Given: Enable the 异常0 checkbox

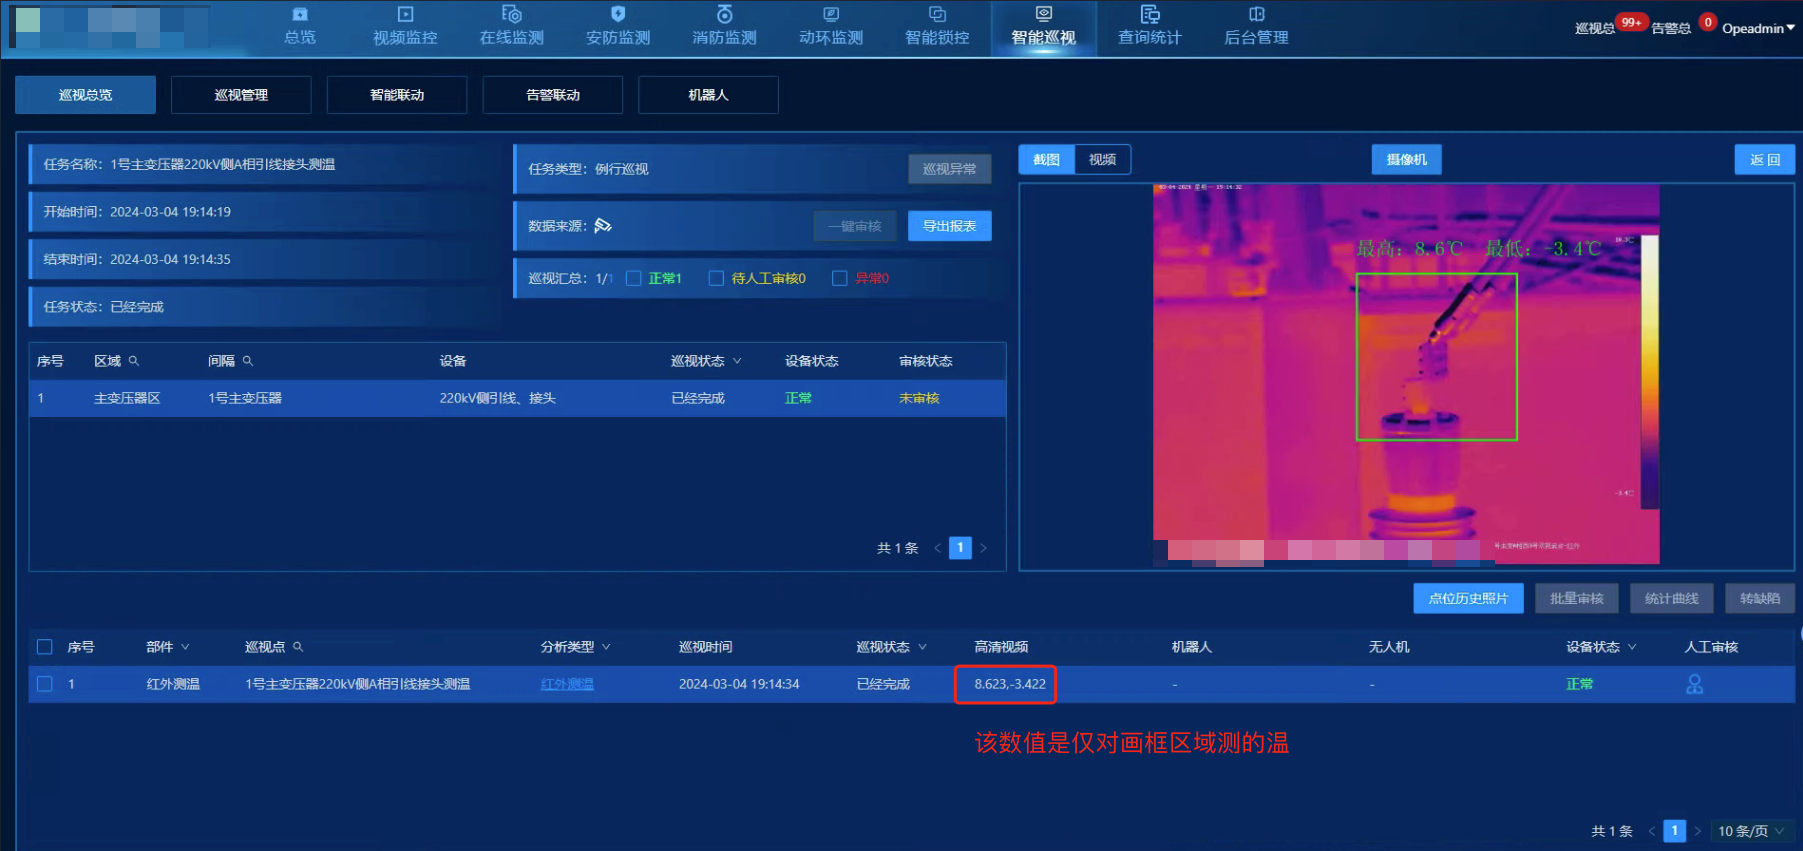Looking at the screenshot, I should tap(840, 279).
